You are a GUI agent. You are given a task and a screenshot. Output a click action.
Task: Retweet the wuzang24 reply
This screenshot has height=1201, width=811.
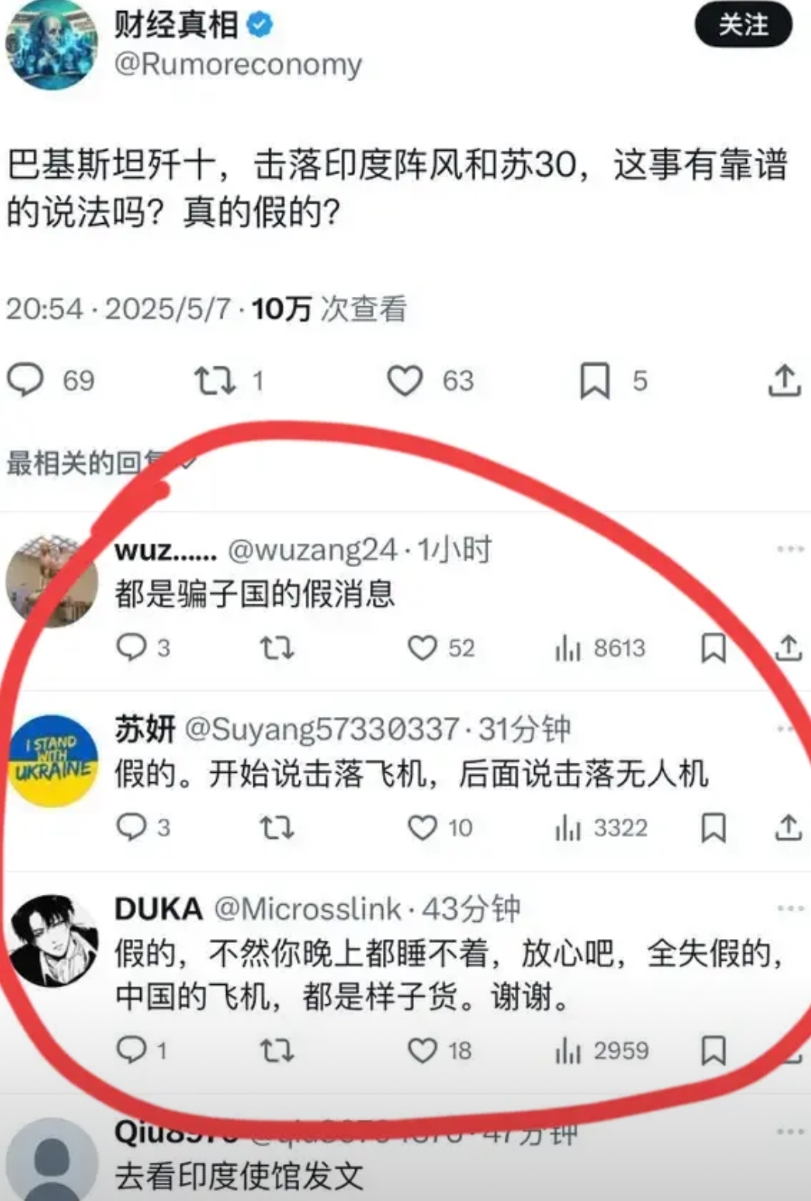click(277, 648)
